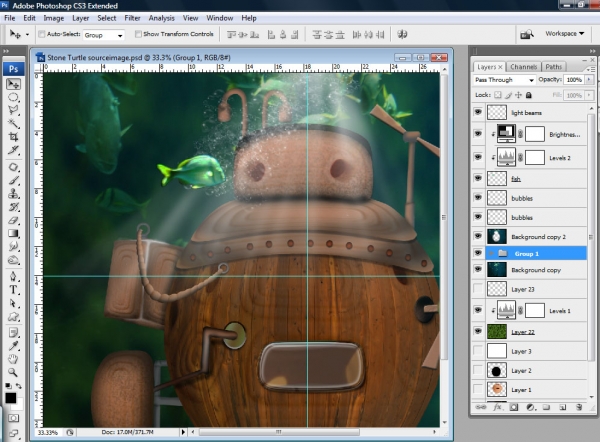Click the zoom percentage field 33.33%
600x442 pixels.
tap(48, 432)
